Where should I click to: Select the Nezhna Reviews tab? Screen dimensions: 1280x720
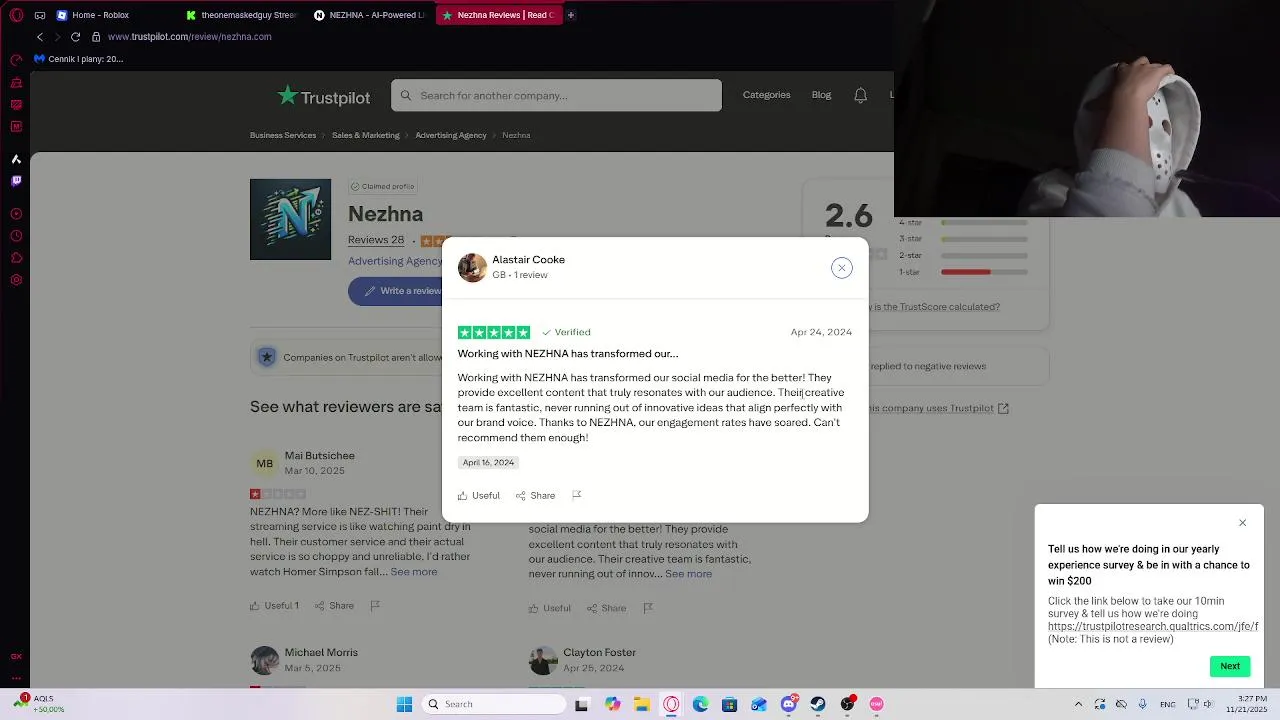[x=498, y=15]
